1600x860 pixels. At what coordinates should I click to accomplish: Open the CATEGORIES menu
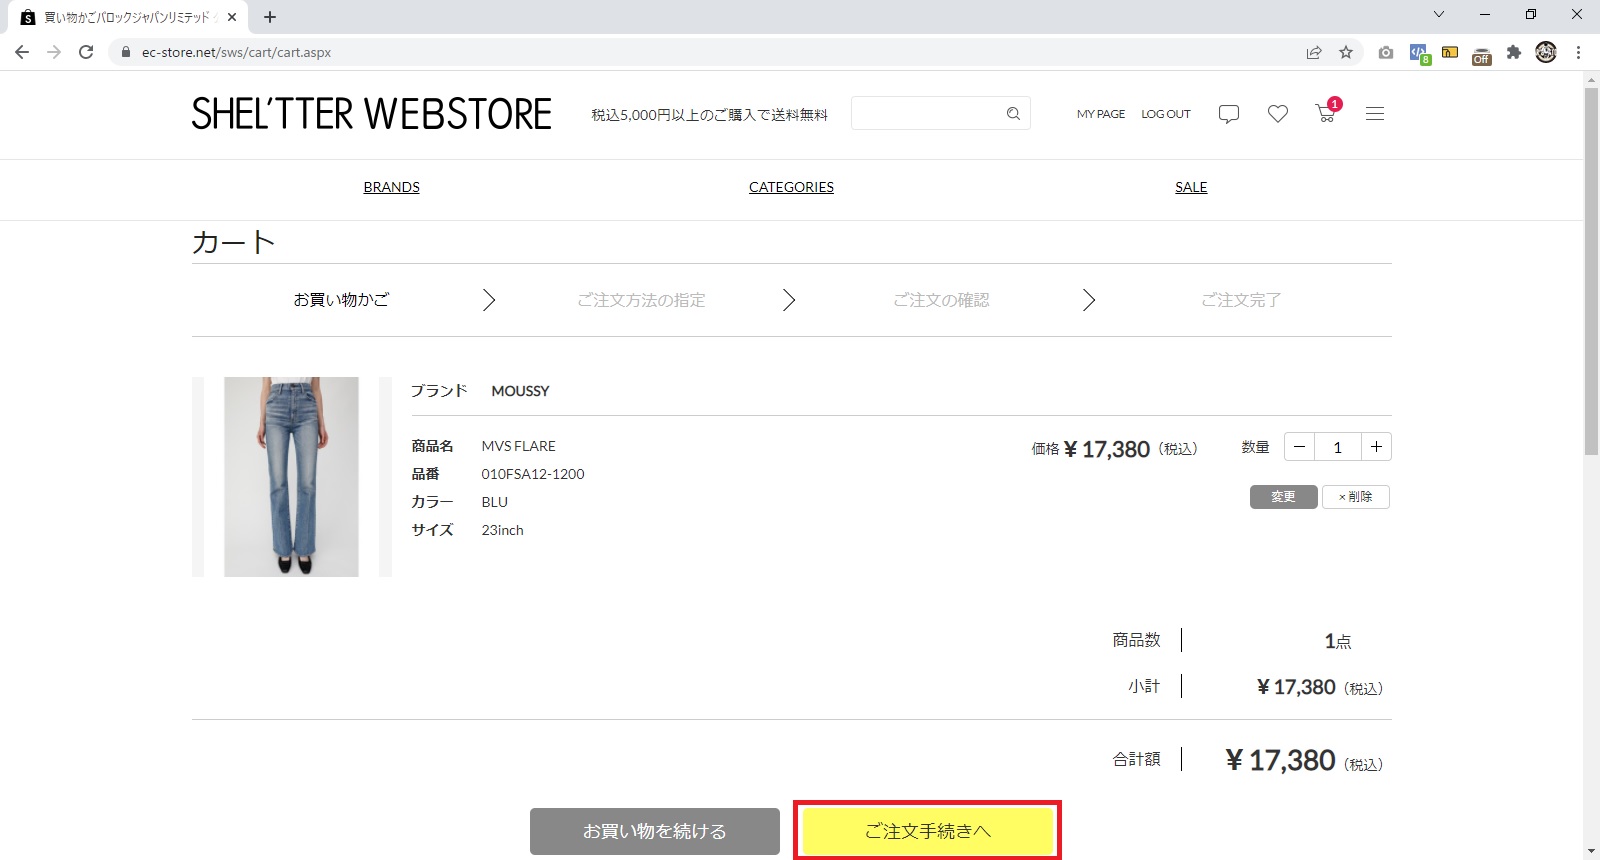coord(791,187)
